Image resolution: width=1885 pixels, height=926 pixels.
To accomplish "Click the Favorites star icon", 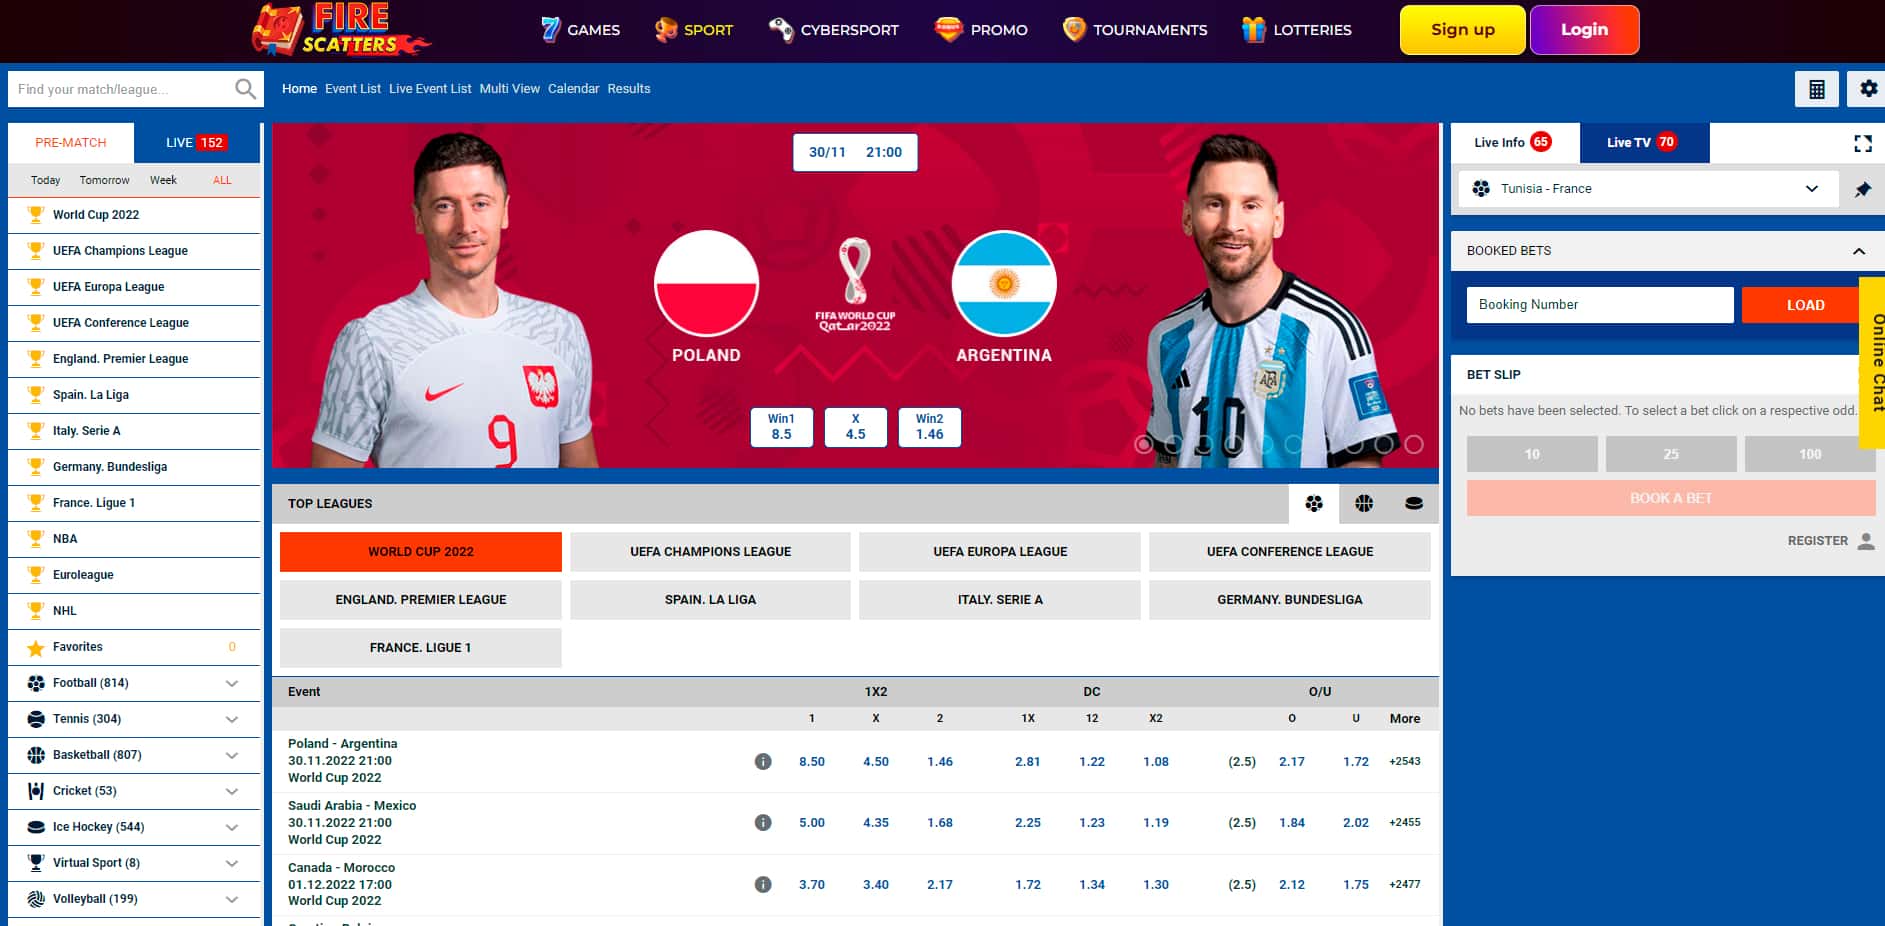I will (x=36, y=648).
